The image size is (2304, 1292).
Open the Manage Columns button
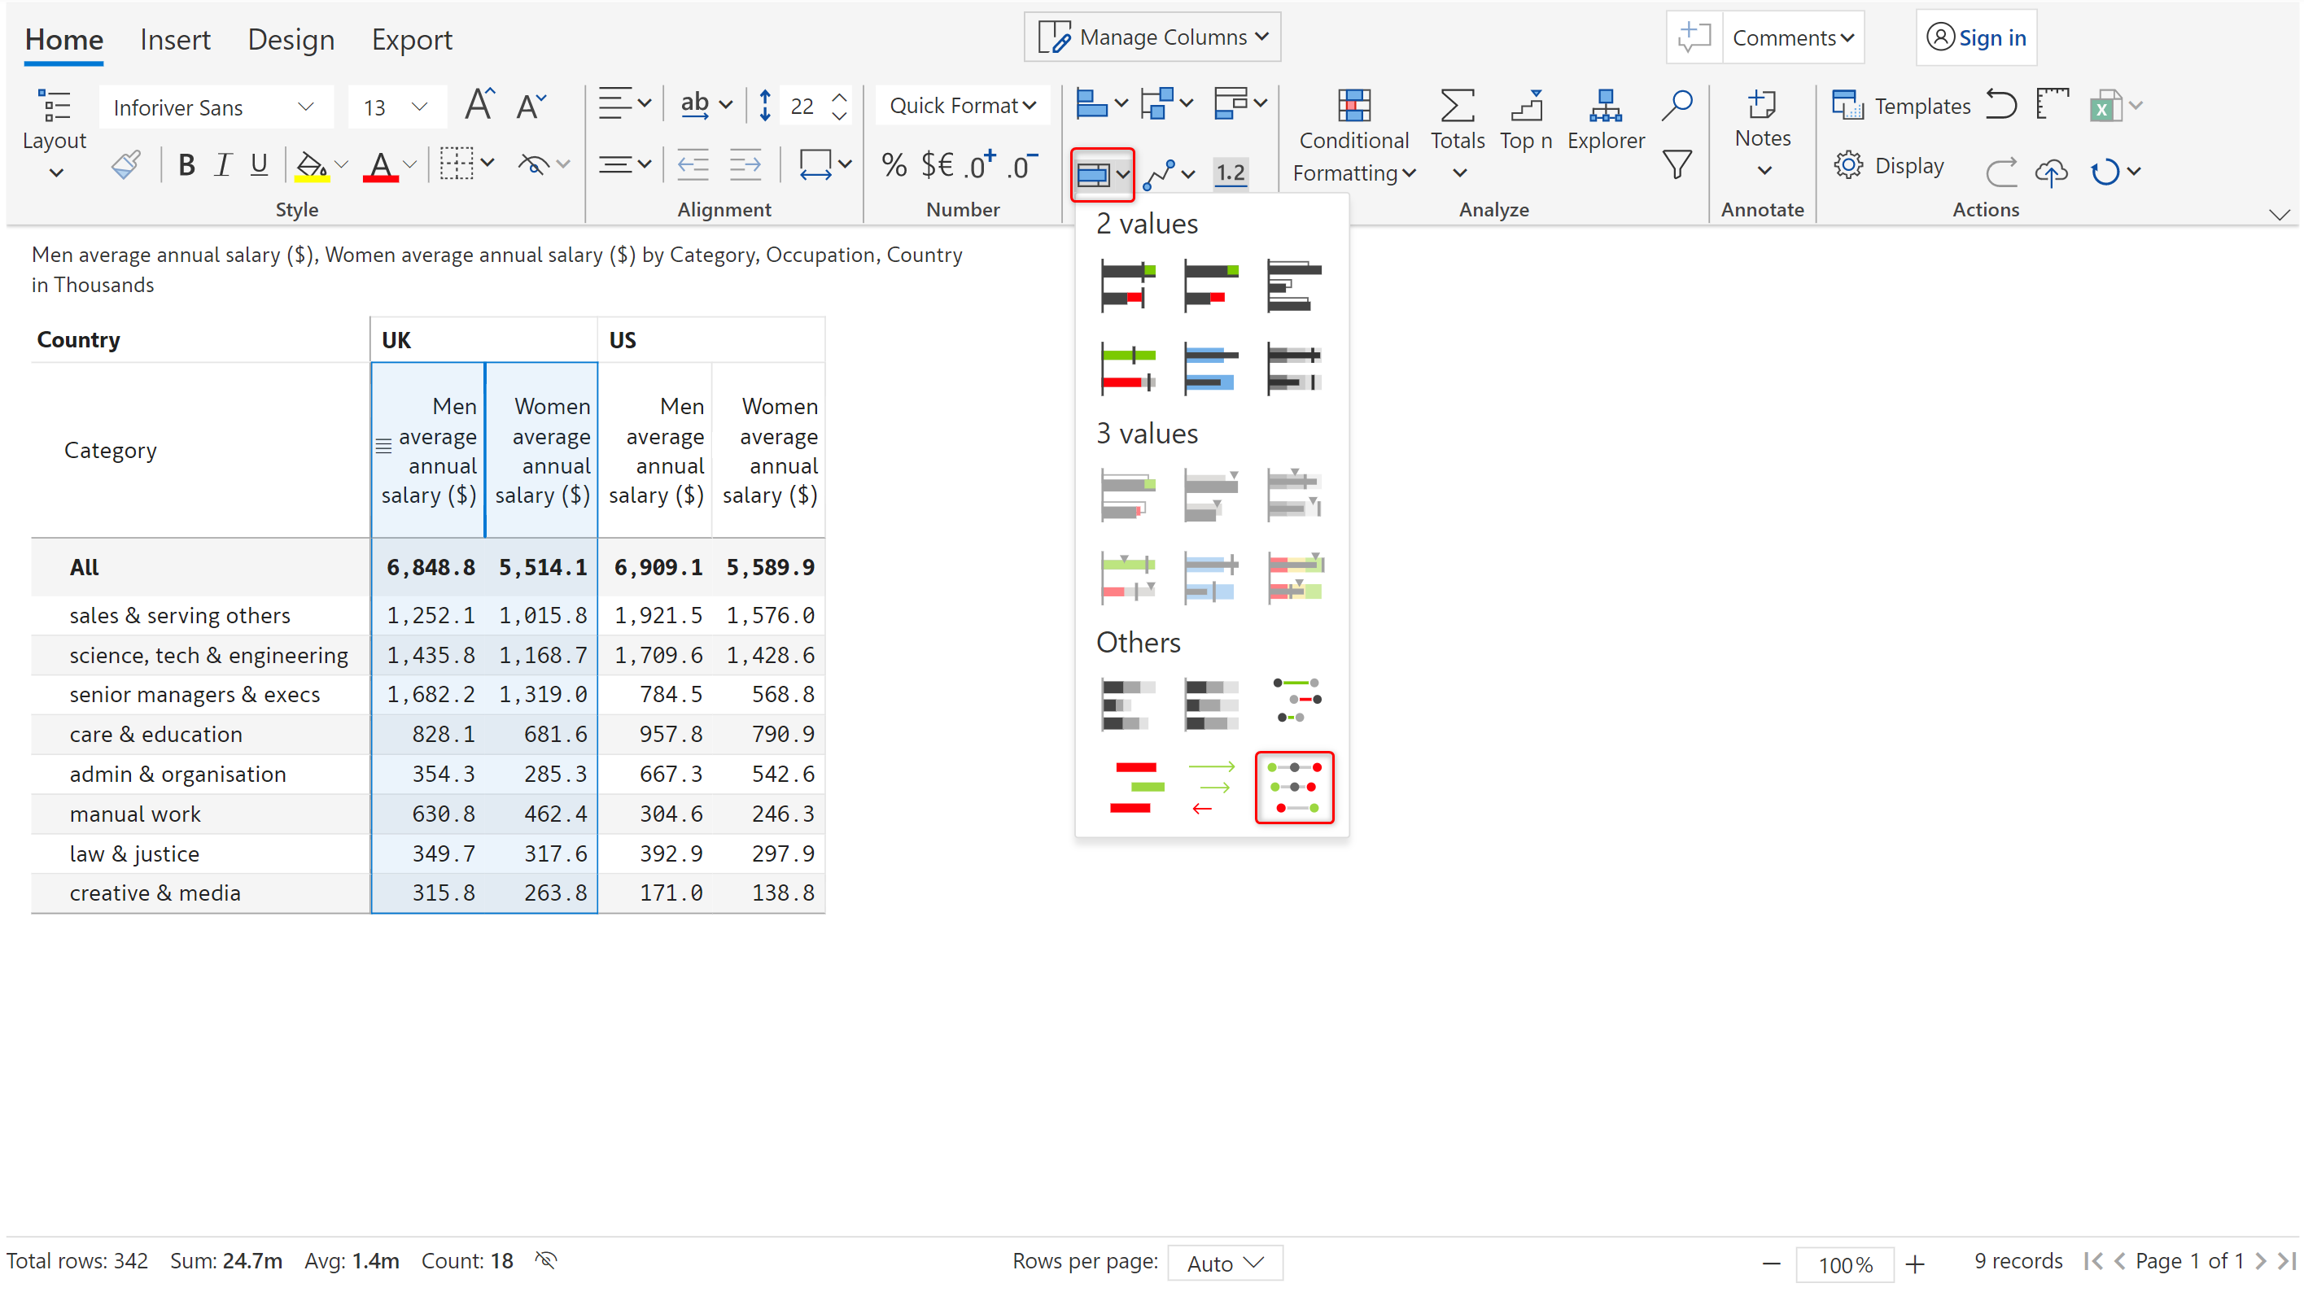pyautogui.click(x=1152, y=37)
